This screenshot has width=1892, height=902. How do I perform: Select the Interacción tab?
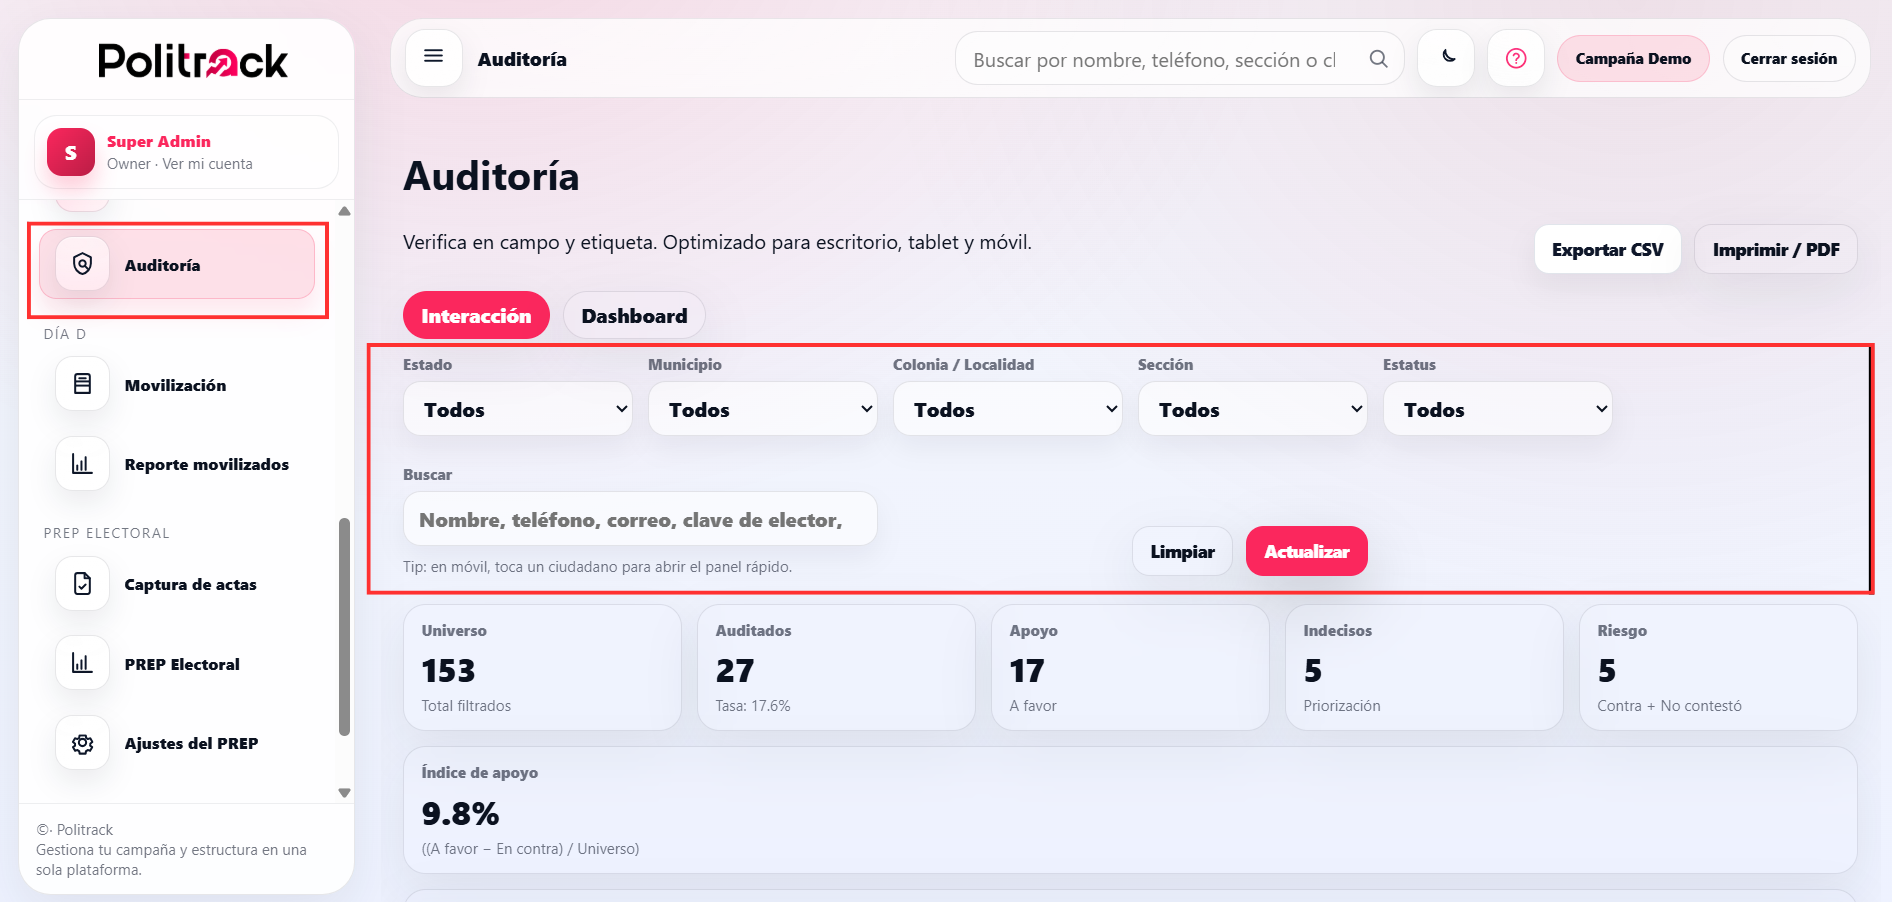pyautogui.click(x=476, y=315)
